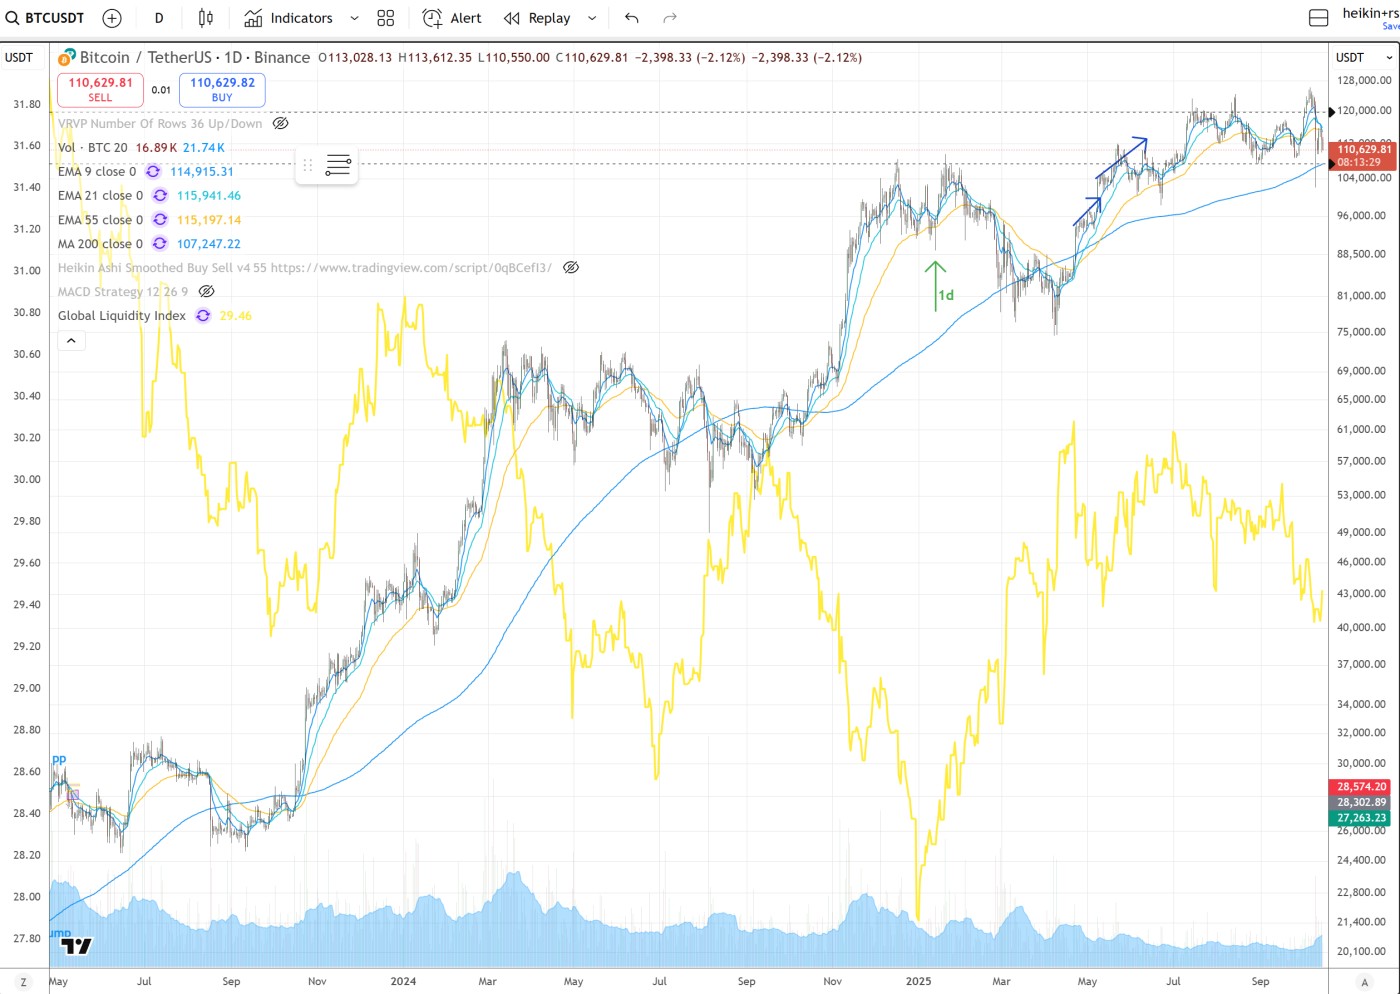Unhide the MACD Strategy indicator
This screenshot has width=1400, height=994.
coord(206,292)
